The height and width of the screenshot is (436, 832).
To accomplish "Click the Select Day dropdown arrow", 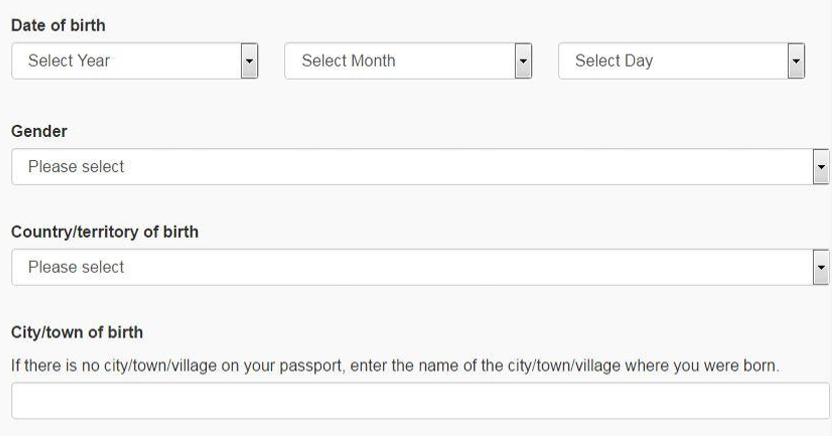I will [x=796, y=61].
